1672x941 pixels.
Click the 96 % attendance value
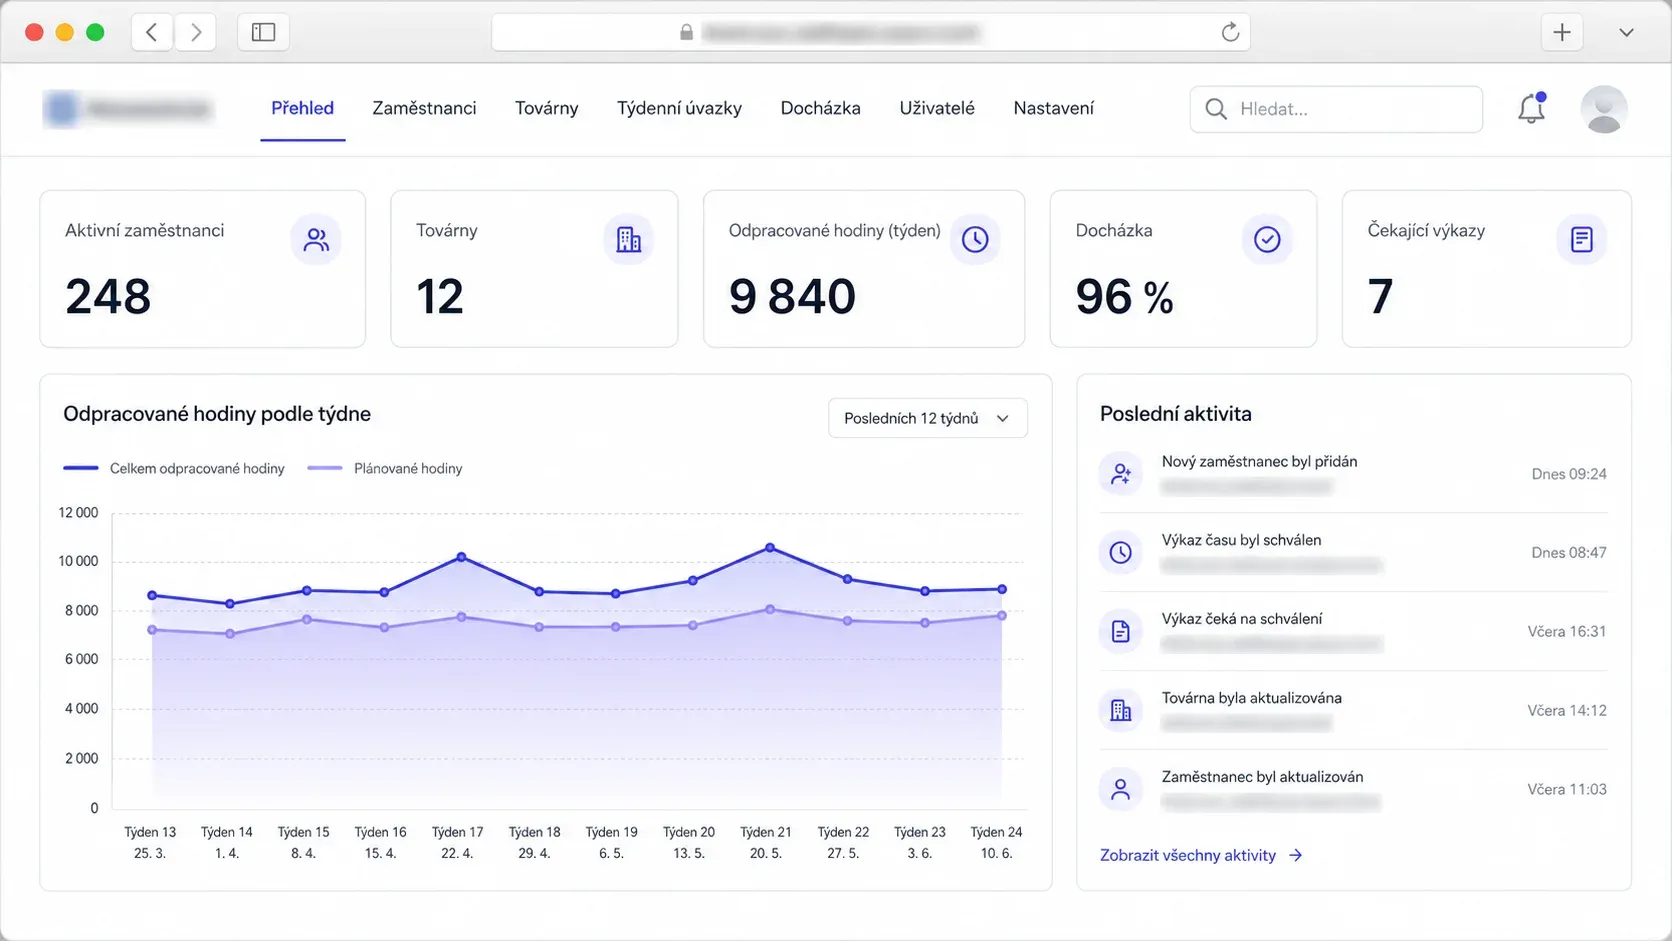[x=1124, y=297]
